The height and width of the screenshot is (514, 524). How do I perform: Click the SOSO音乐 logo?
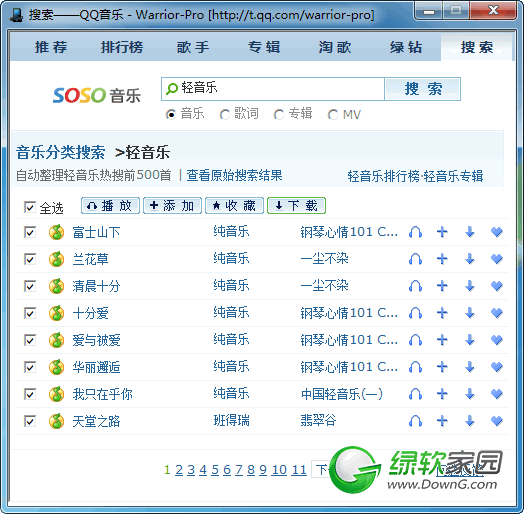(97, 95)
